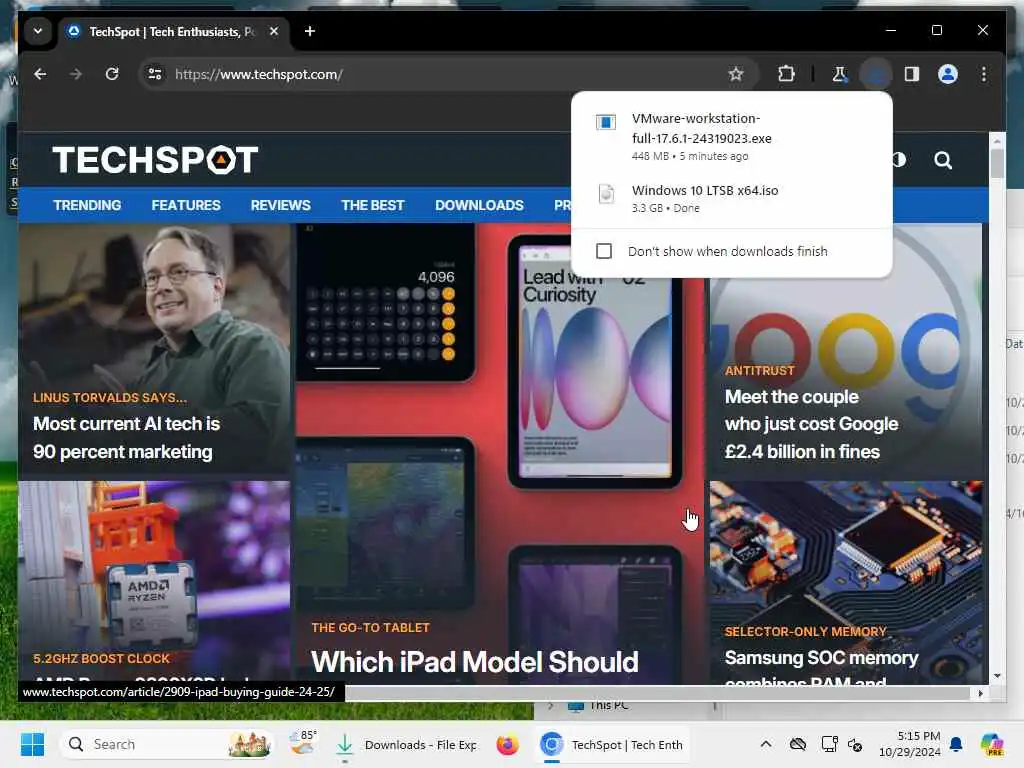Open the display network tray icon

(x=829, y=744)
